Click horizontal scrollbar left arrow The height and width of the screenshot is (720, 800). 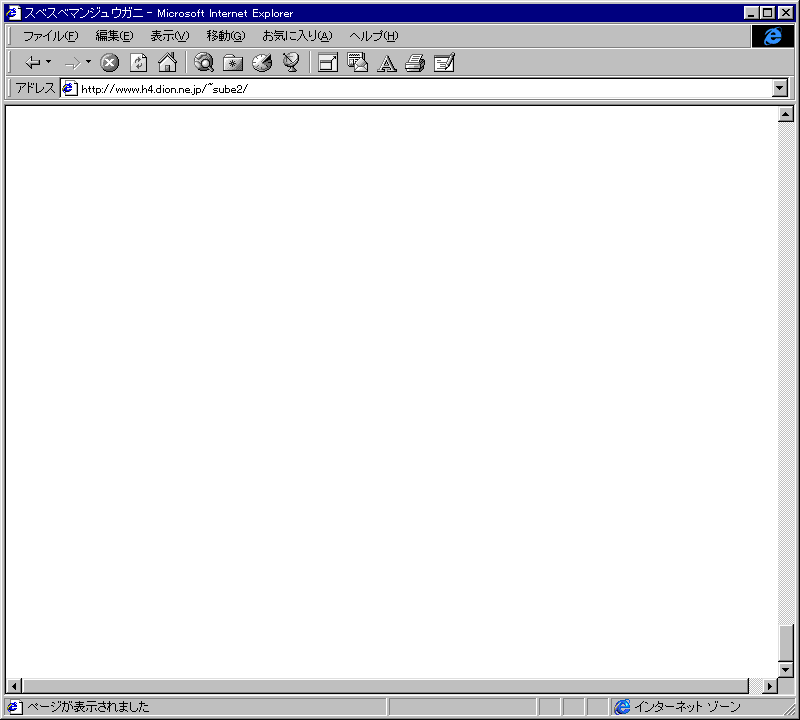tap(14, 686)
